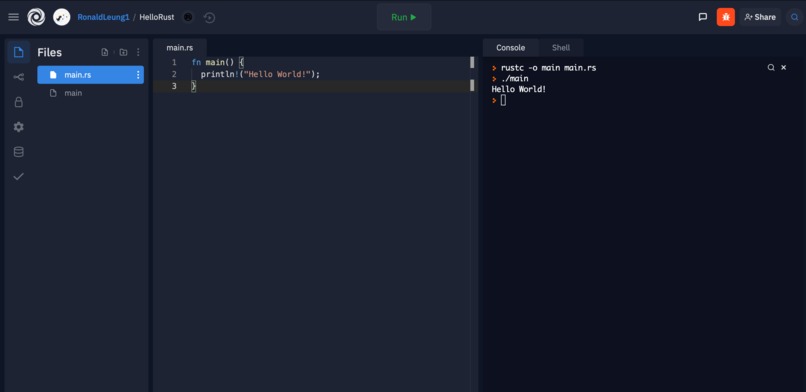Switch to the Shell tab
The height and width of the screenshot is (392, 806).
tap(561, 48)
